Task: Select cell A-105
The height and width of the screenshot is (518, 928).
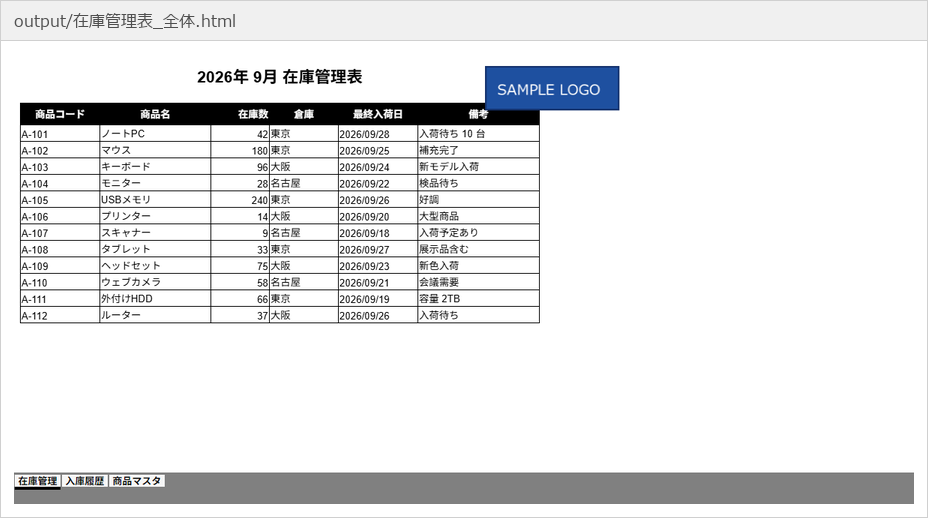Action: (x=60, y=200)
